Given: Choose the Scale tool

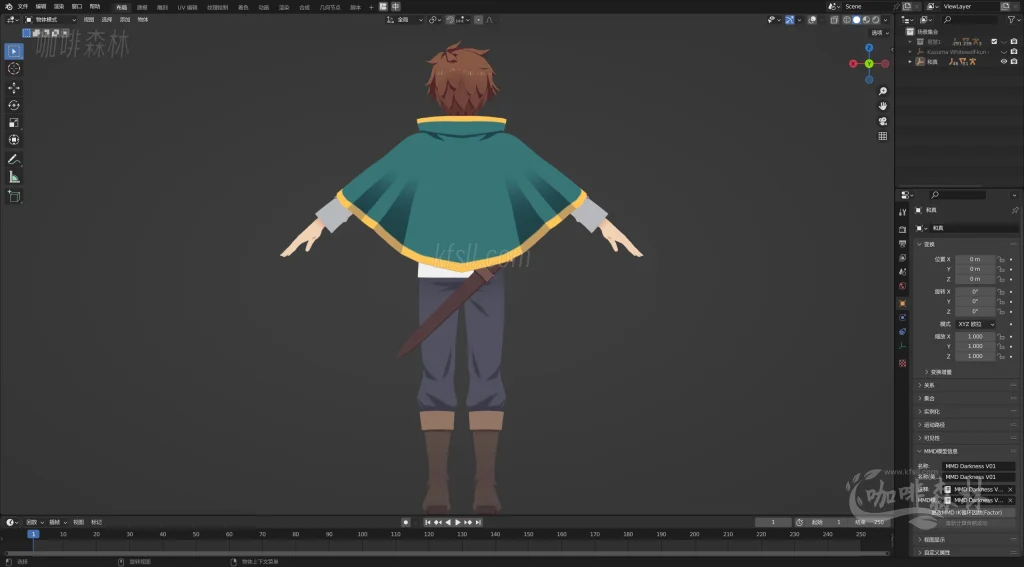Looking at the screenshot, I should [x=14, y=123].
